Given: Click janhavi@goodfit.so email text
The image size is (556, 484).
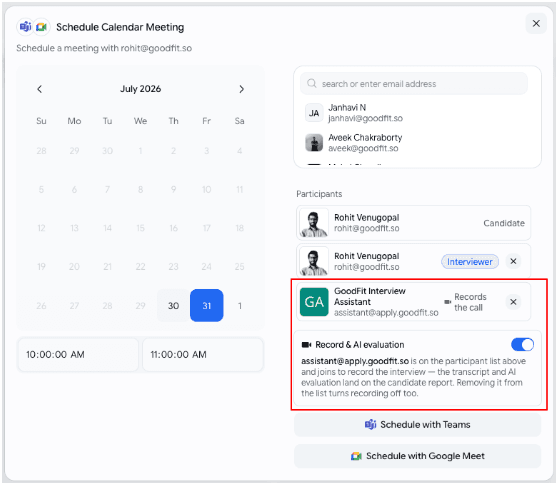Looking at the screenshot, I should 365,118.
